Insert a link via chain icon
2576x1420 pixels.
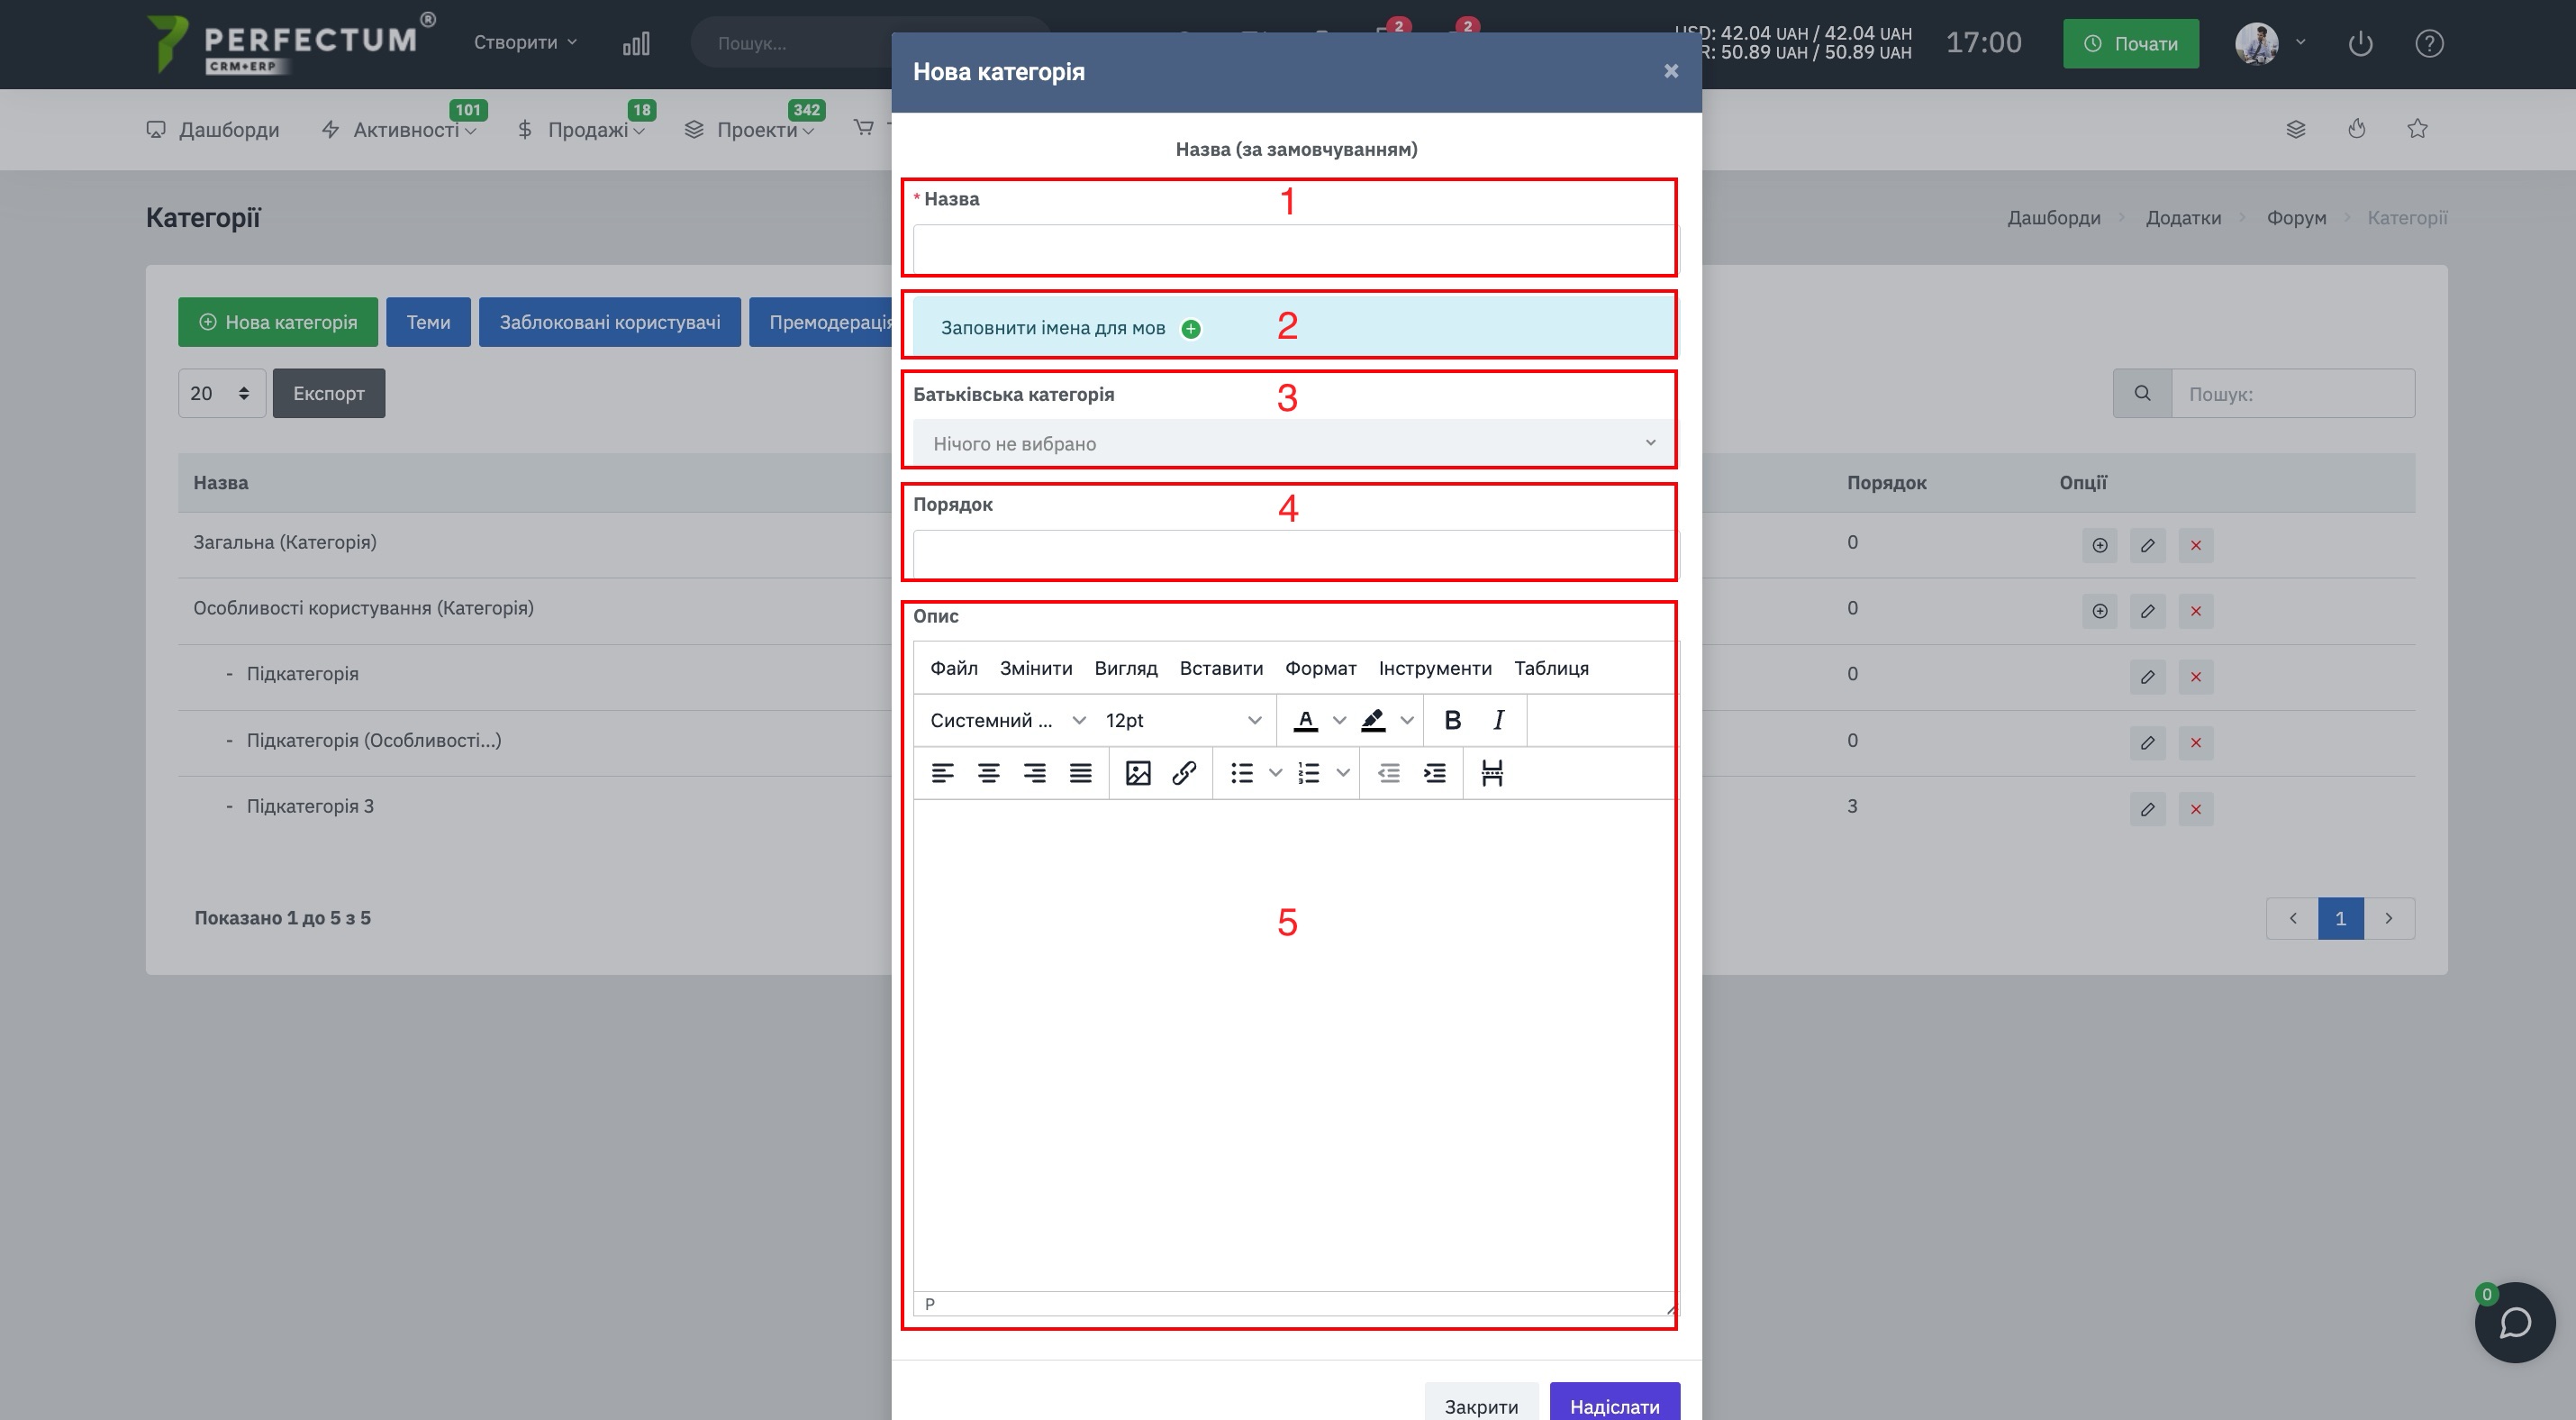tap(1184, 773)
